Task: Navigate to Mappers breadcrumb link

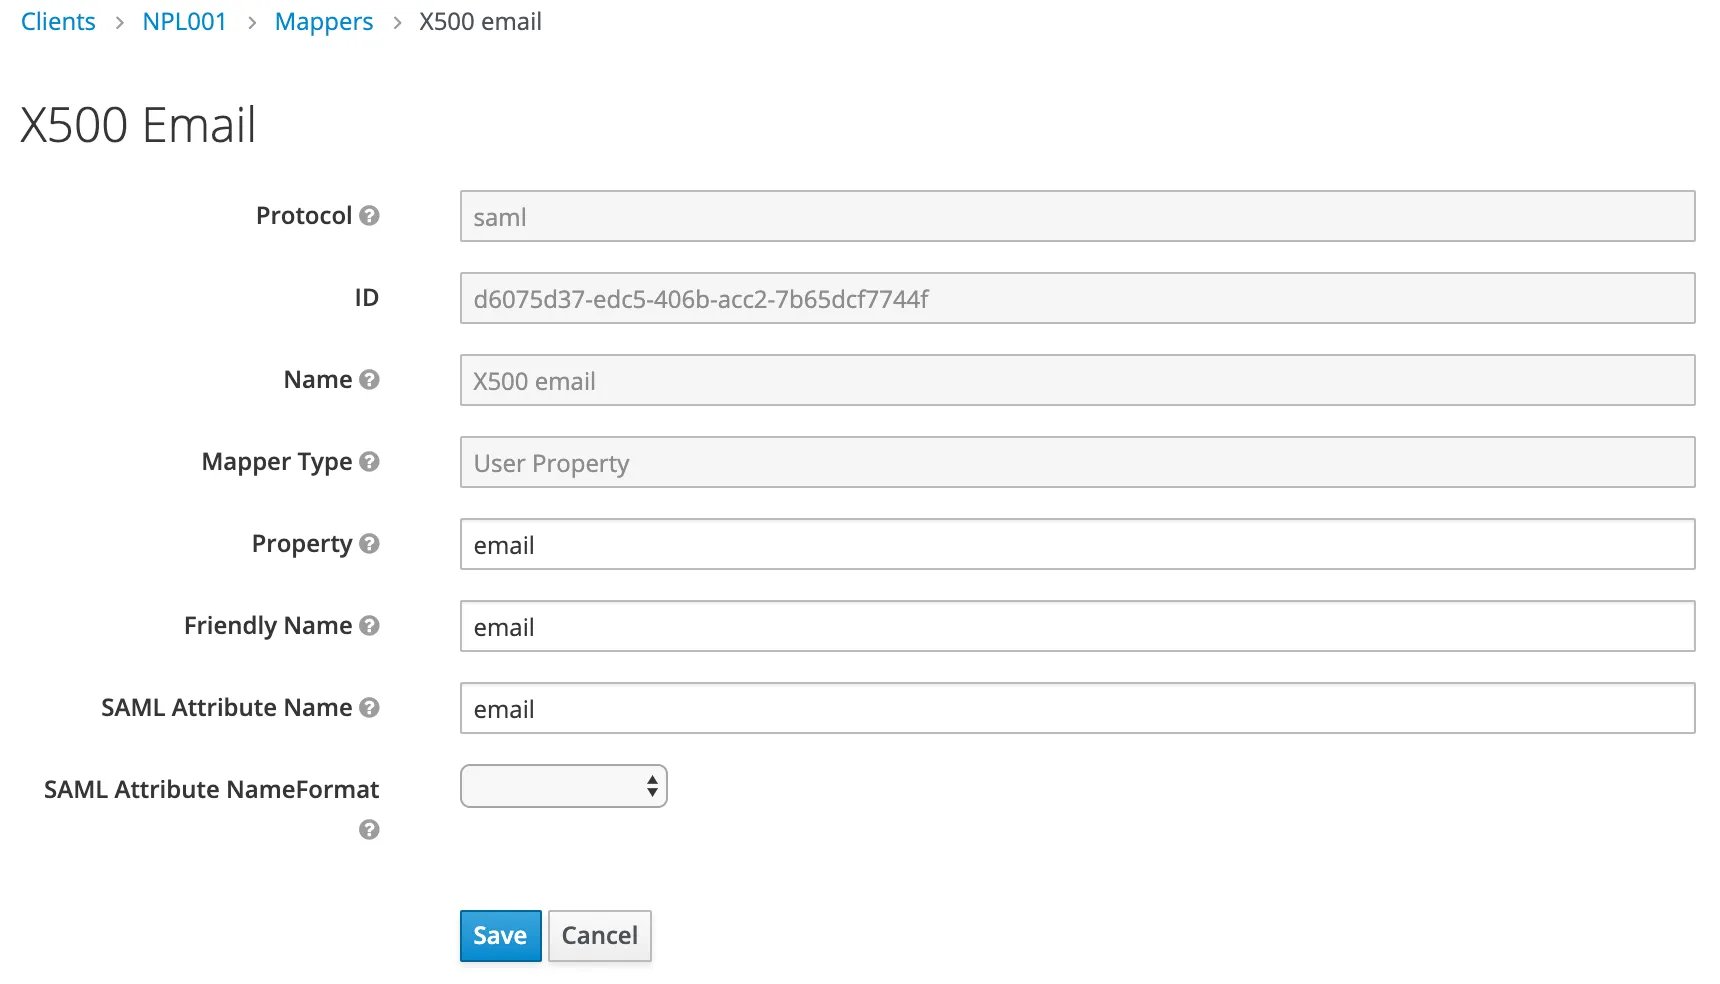Action: (x=324, y=22)
